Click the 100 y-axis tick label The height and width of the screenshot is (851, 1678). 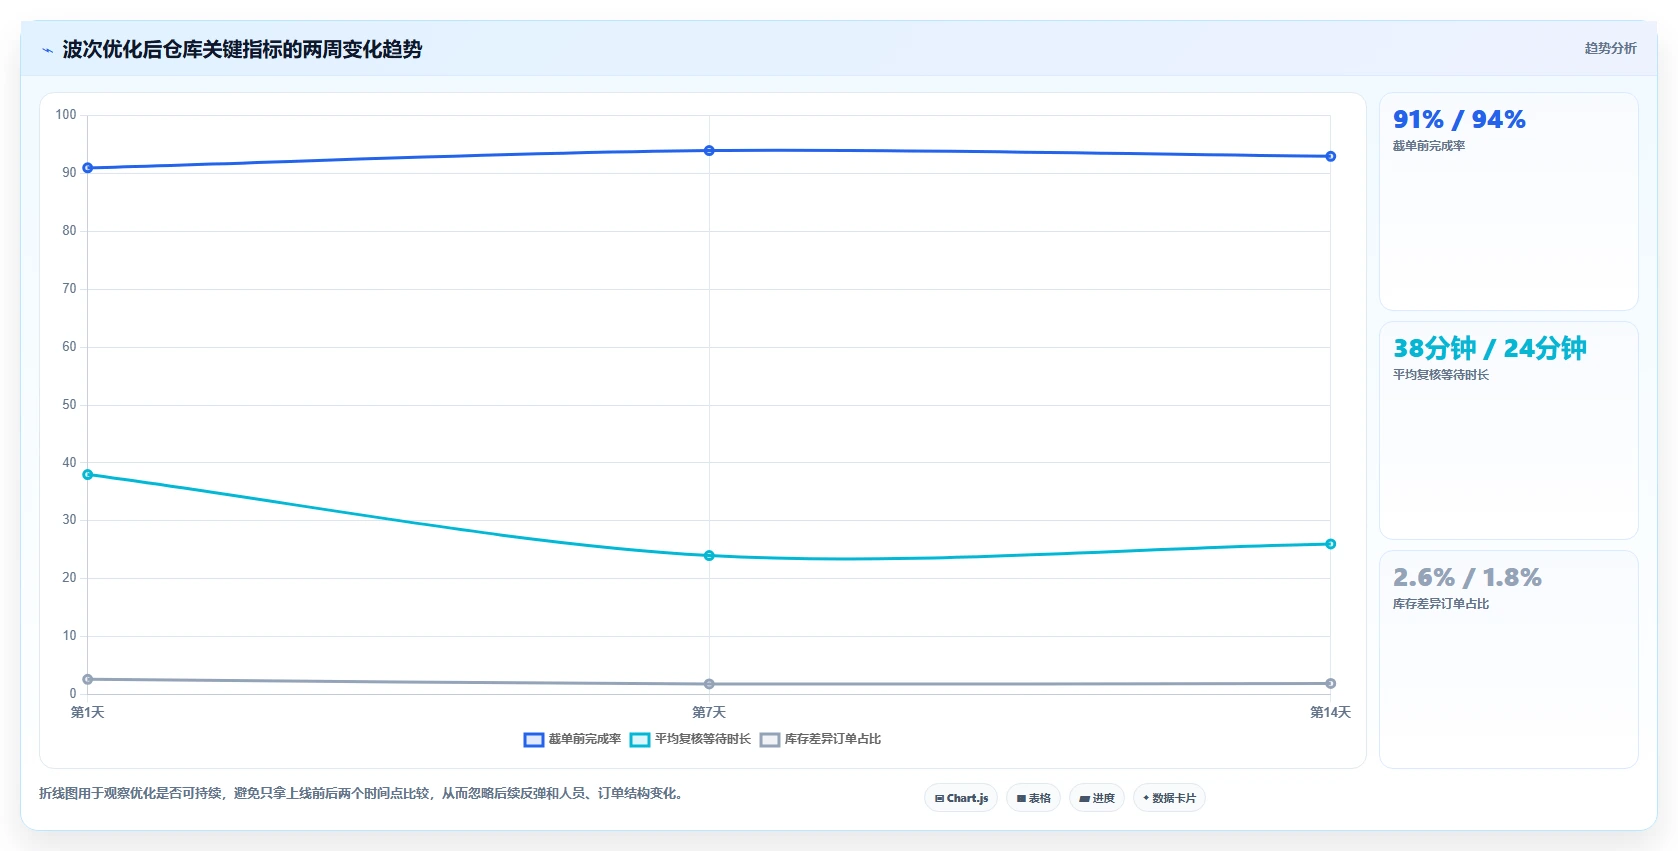tap(66, 115)
